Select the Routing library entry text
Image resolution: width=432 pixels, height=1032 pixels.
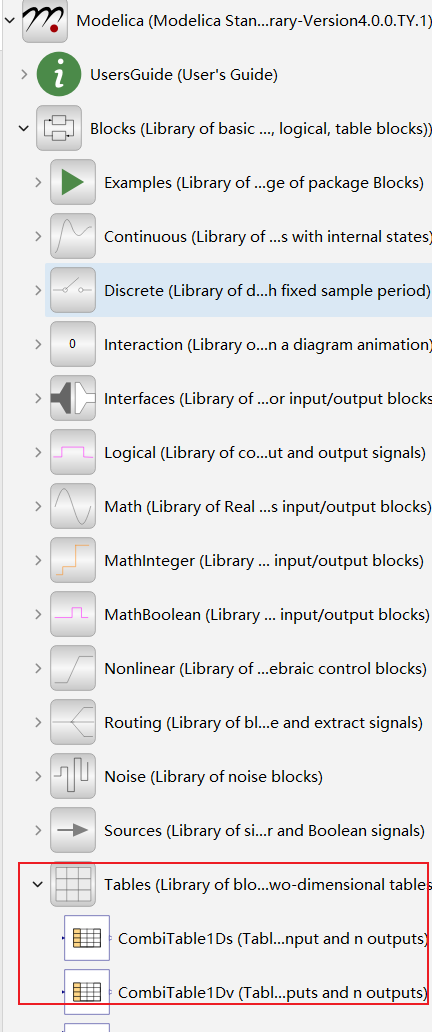click(x=263, y=723)
